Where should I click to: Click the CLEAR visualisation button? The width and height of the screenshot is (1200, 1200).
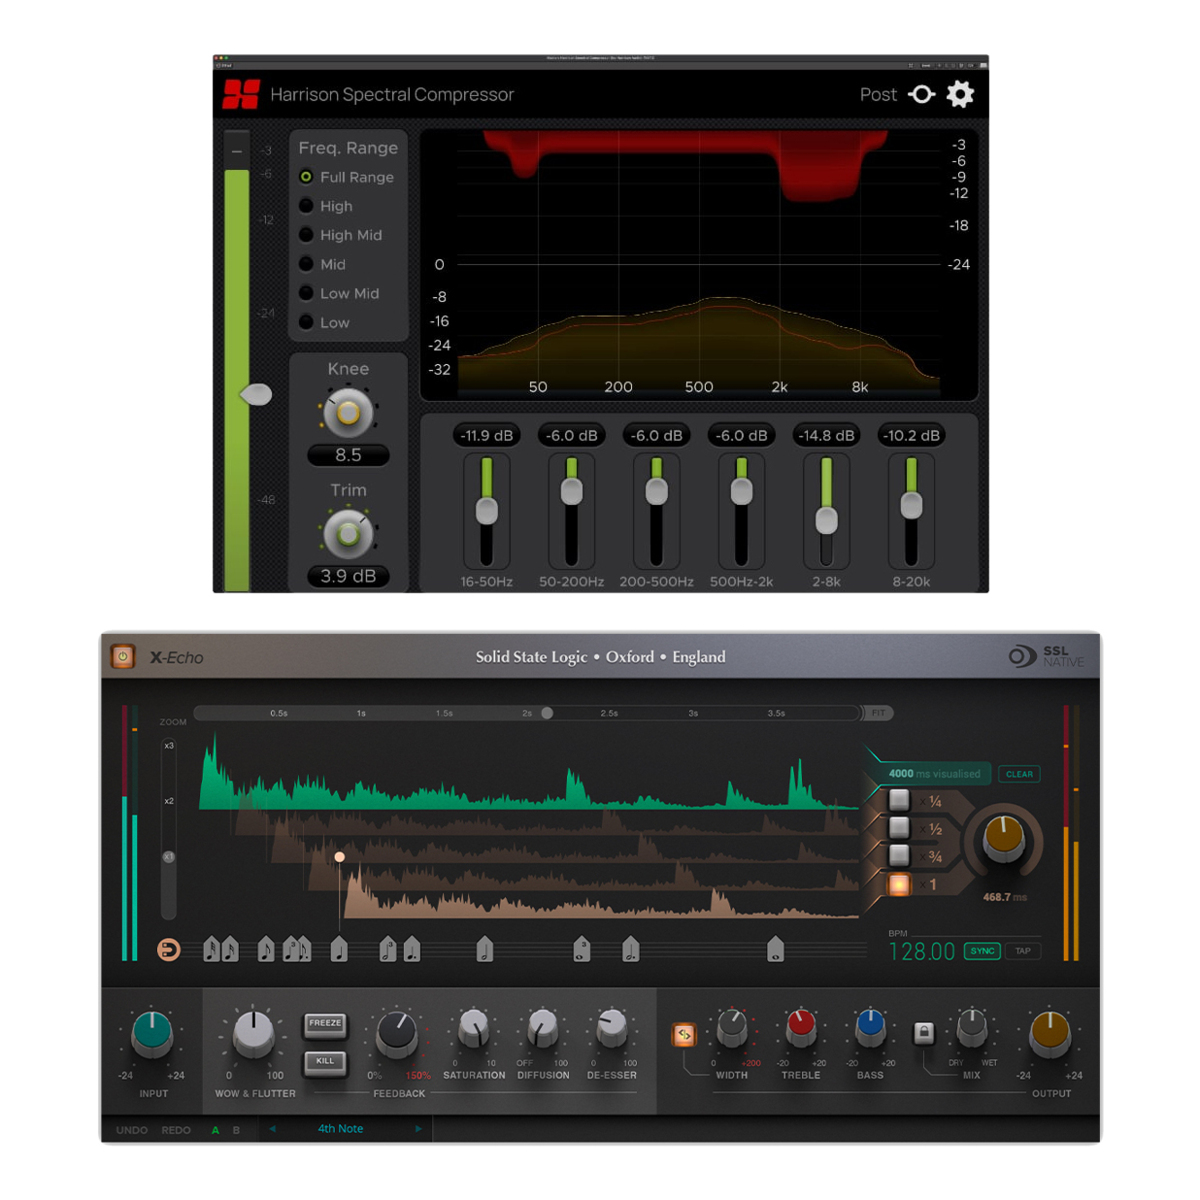tap(1019, 774)
